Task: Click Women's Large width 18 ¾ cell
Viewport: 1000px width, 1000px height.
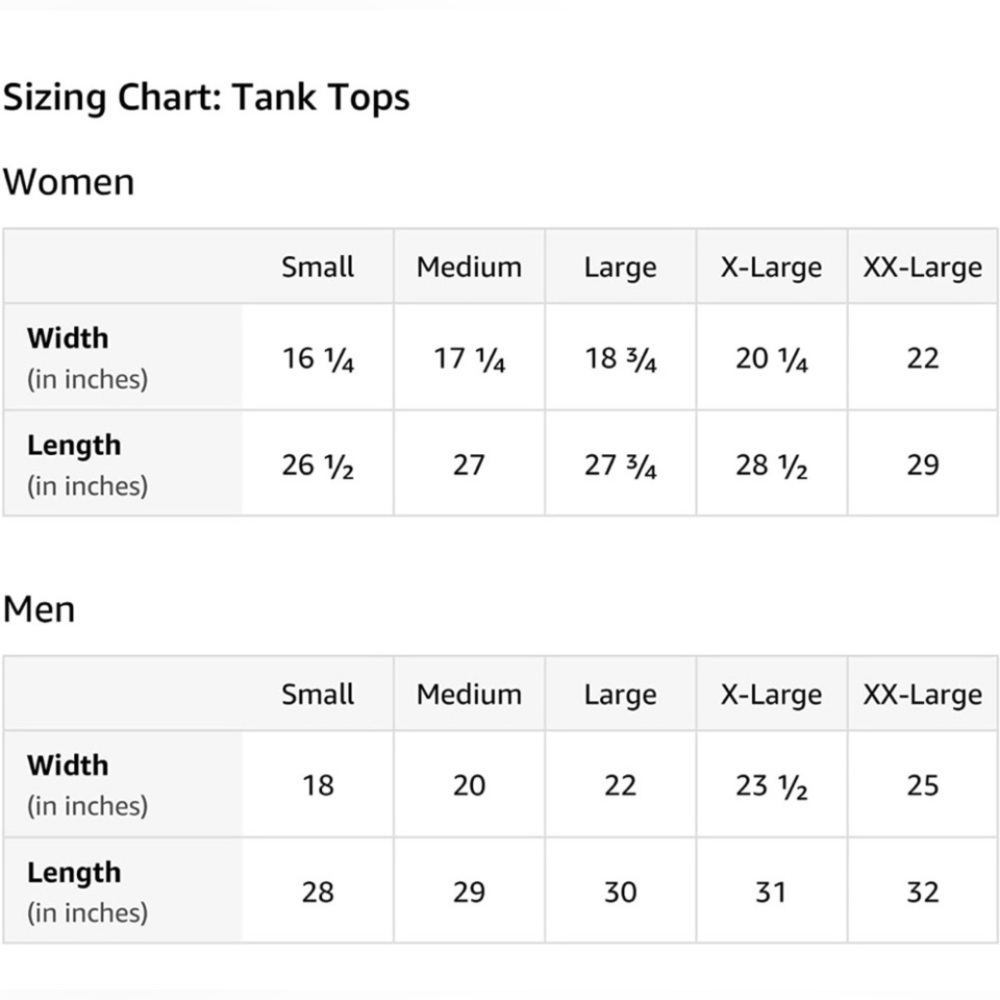Action: (x=621, y=358)
